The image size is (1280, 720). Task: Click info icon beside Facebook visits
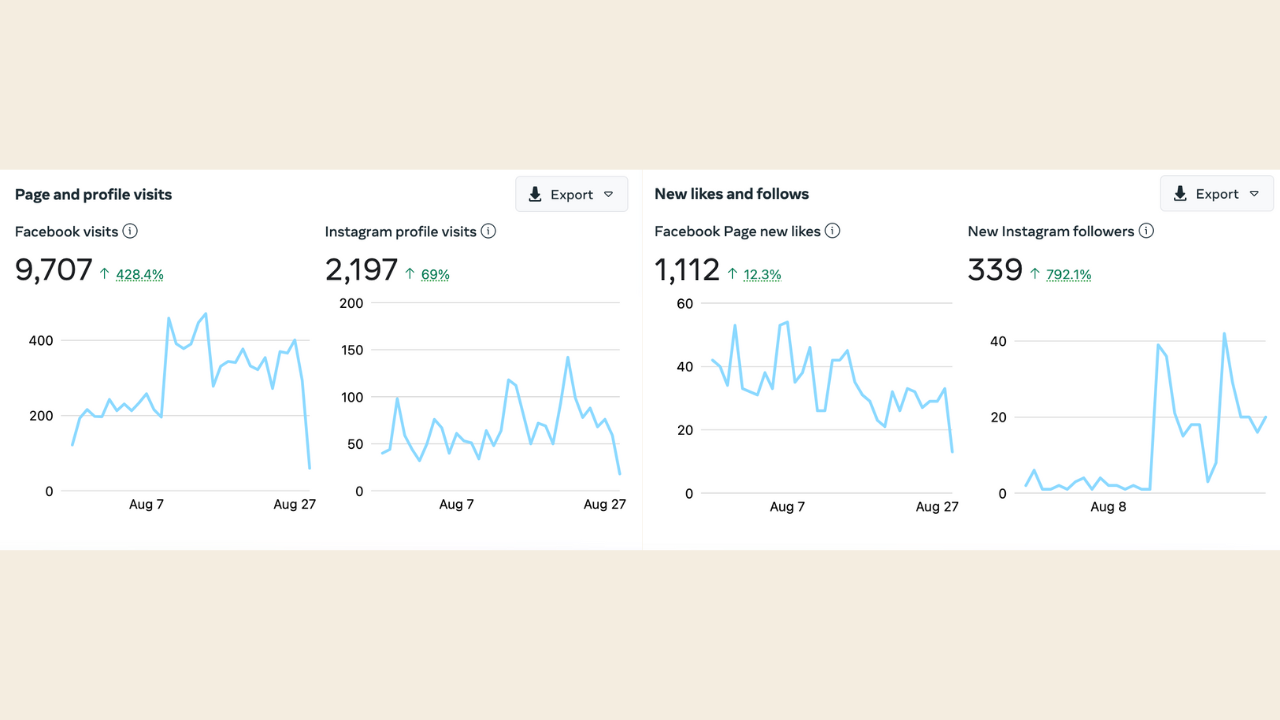pyautogui.click(x=130, y=231)
